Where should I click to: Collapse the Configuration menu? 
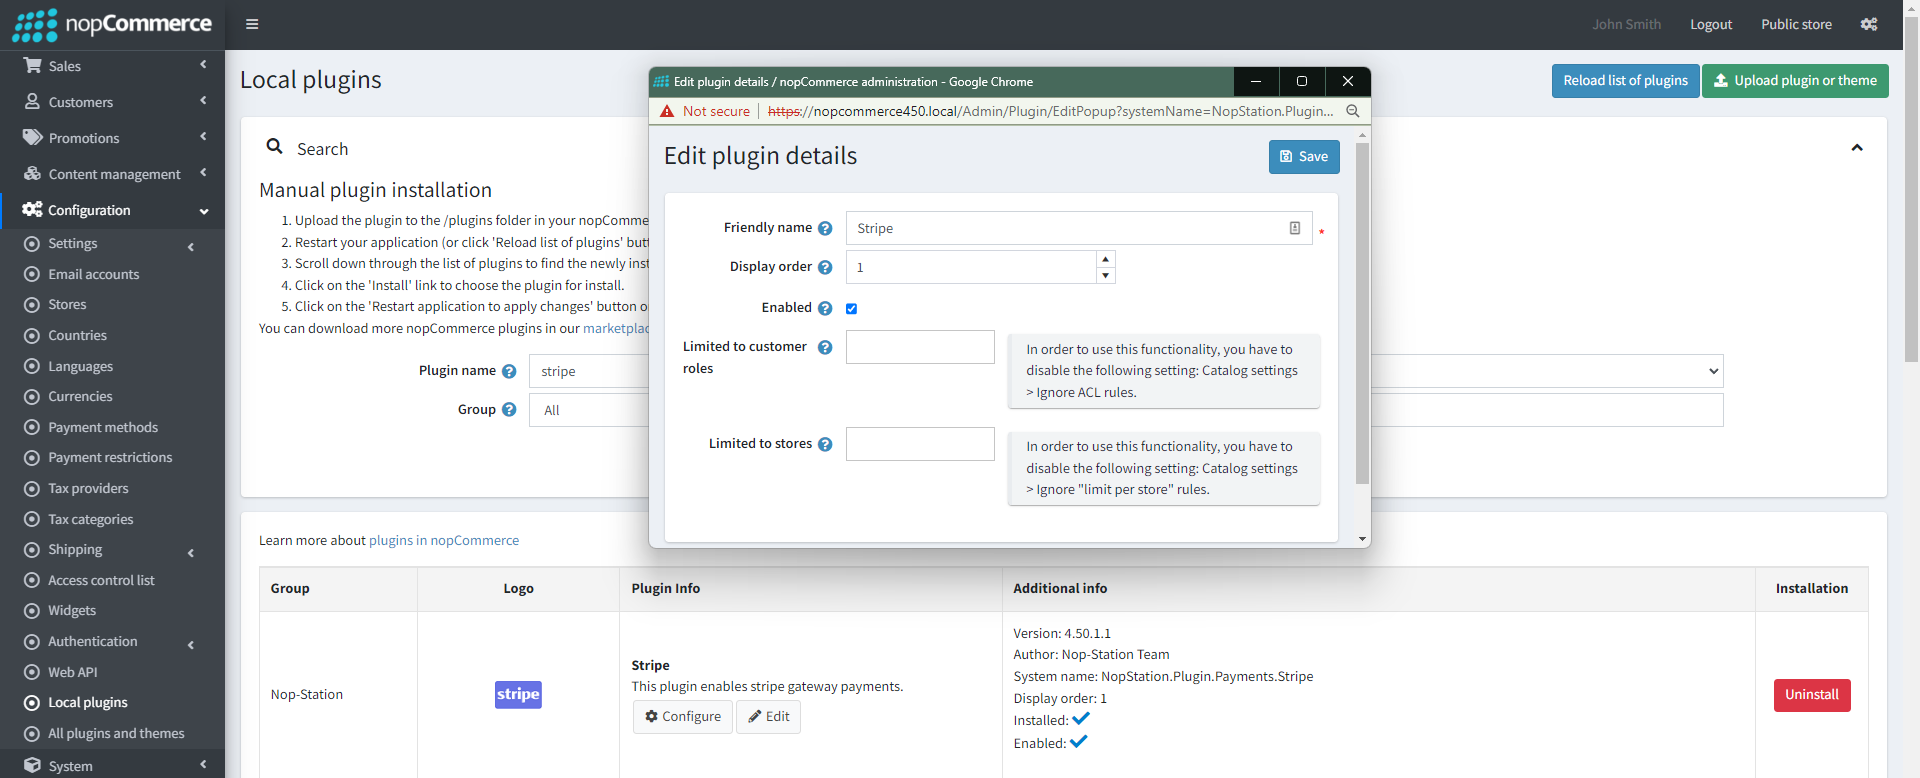(204, 211)
